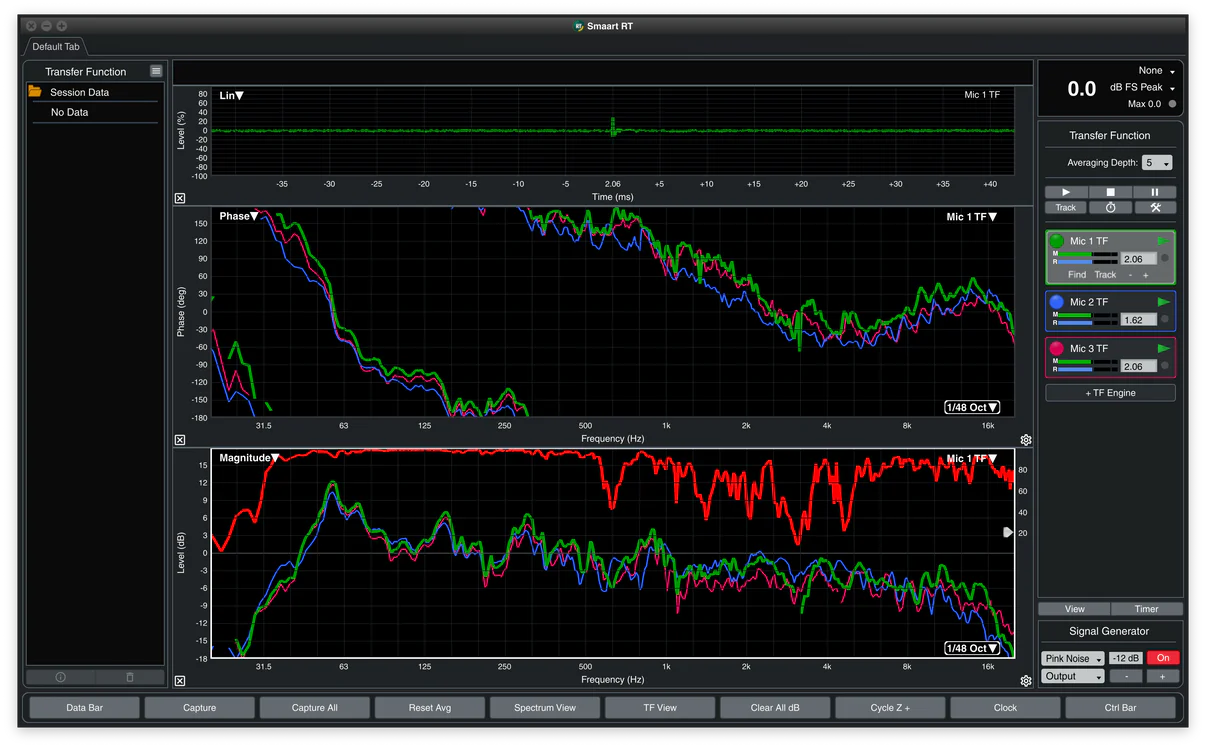The image size is (1206, 748).
Task: Click the blue Mic 2 TF color circle
Action: point(1057,302)
